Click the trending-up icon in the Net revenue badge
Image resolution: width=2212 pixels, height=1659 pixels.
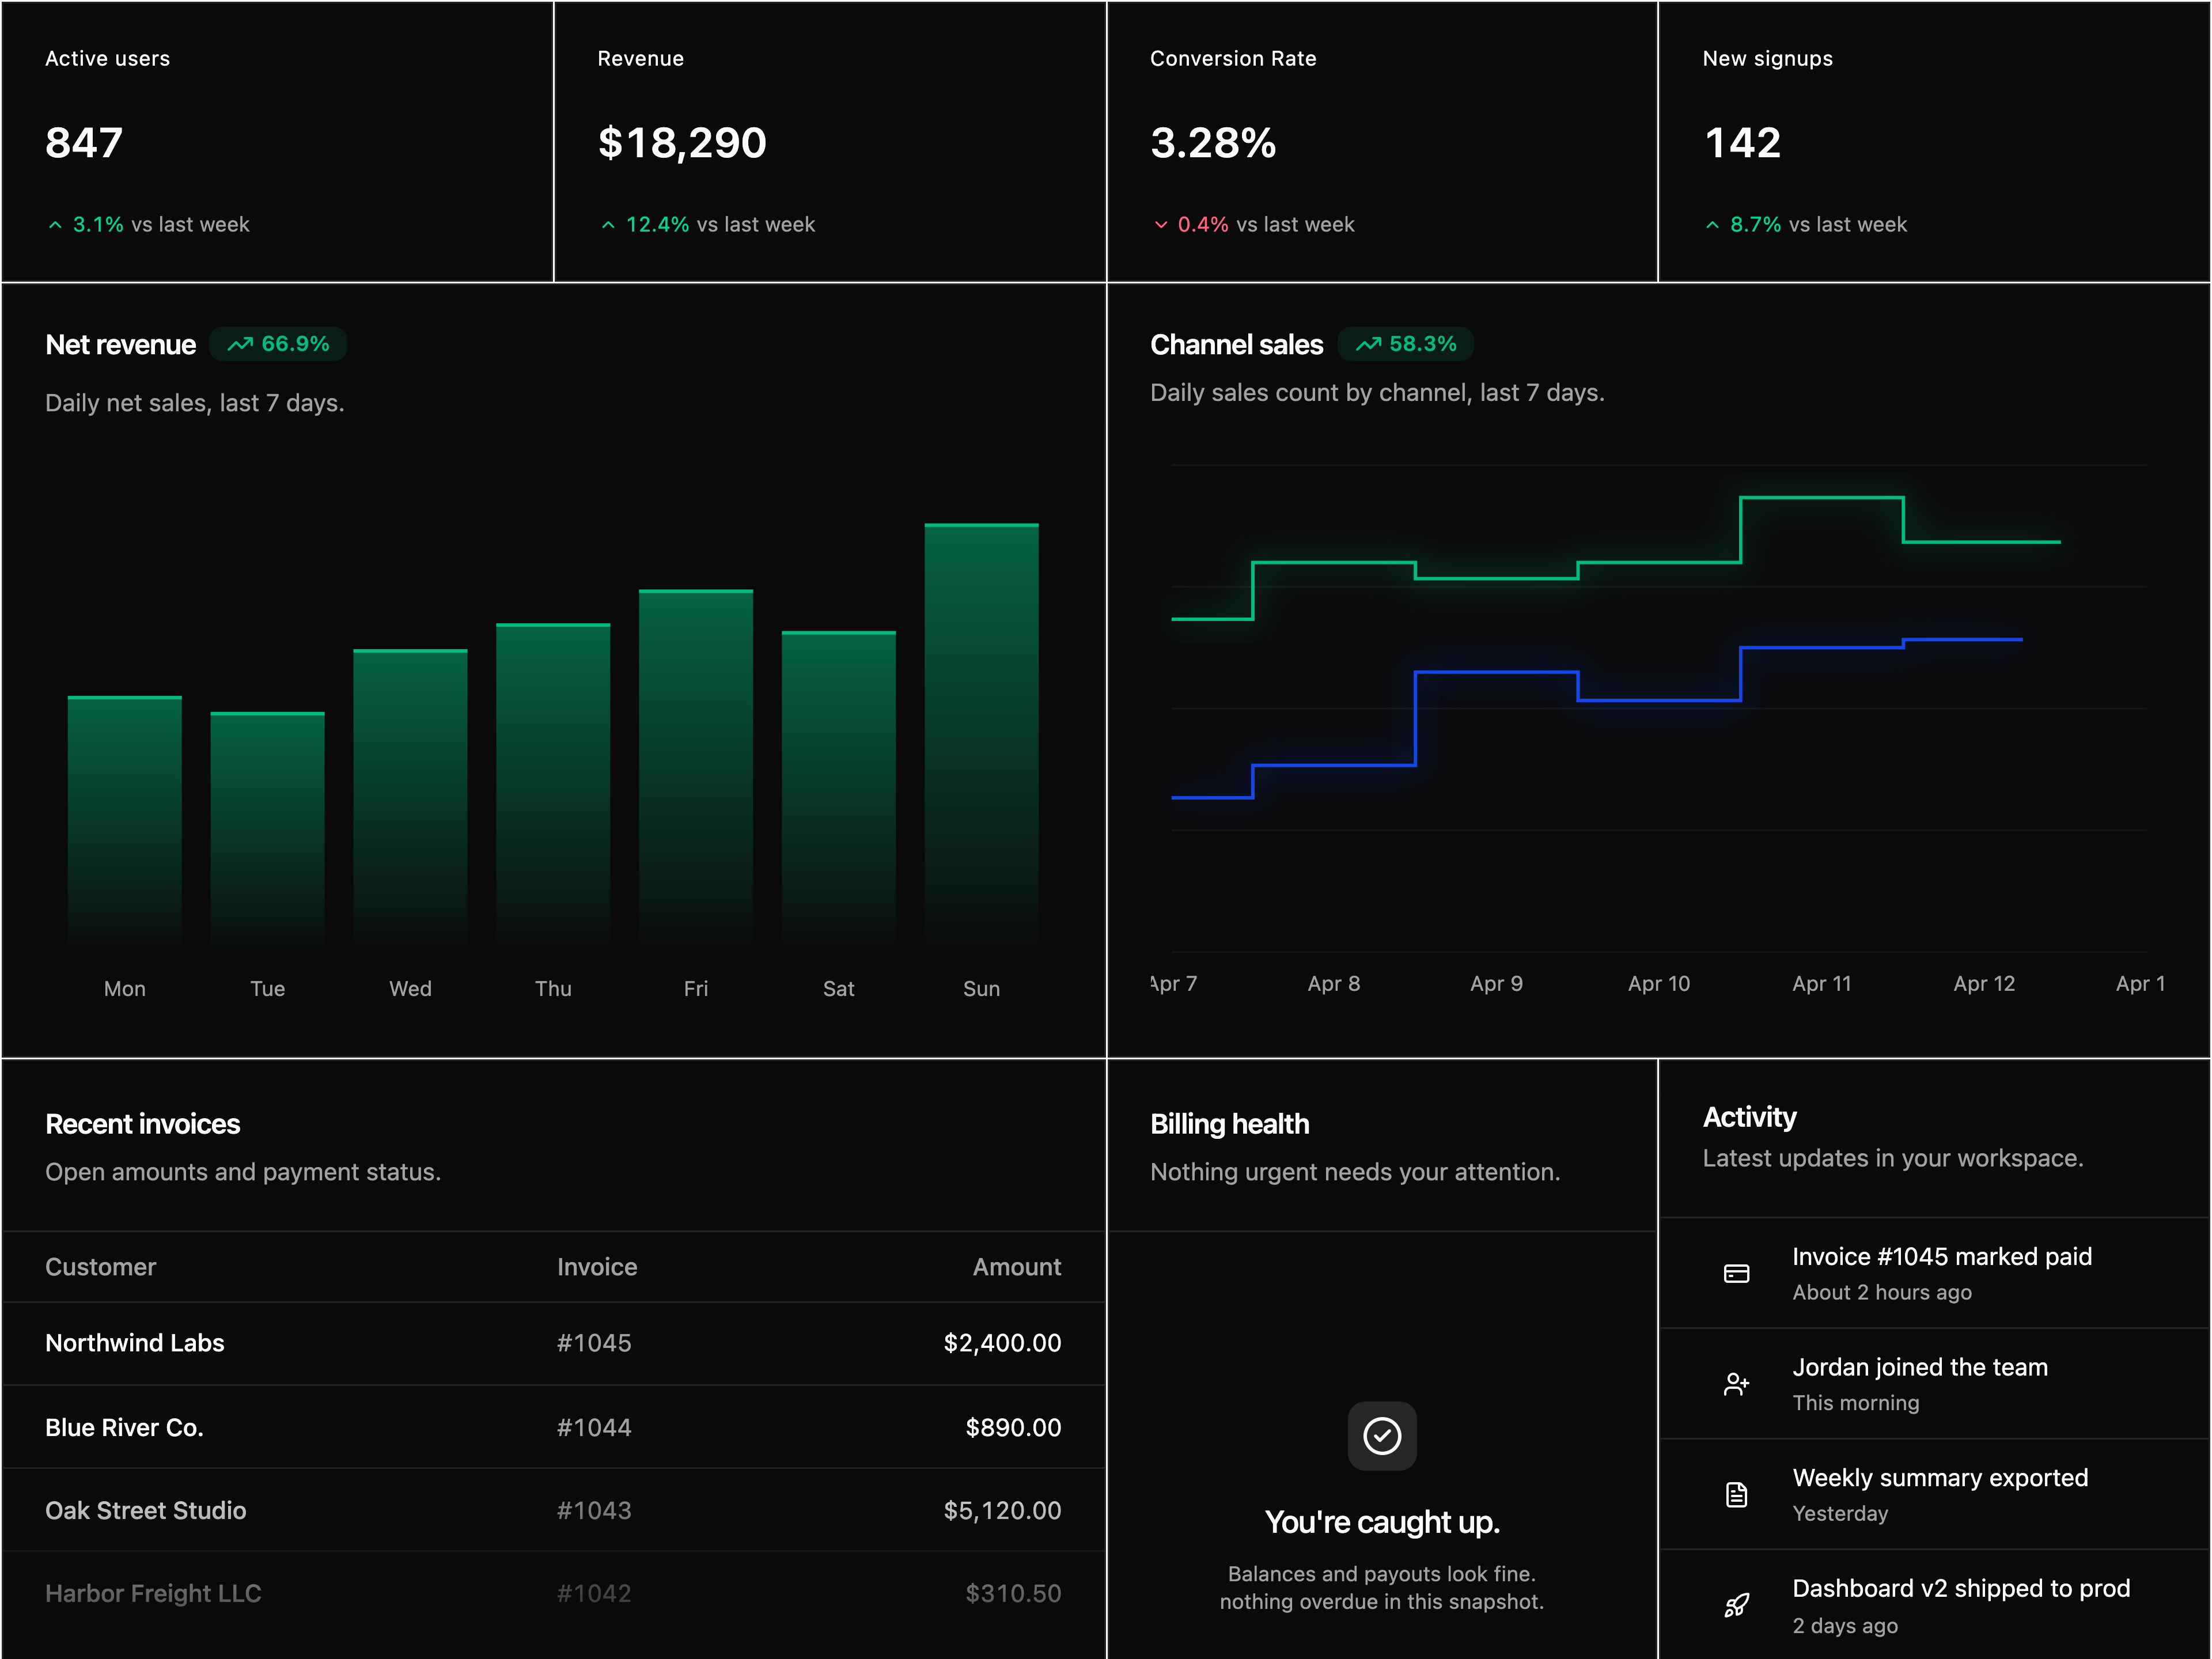pyautogui.click(x=240, y=344)
